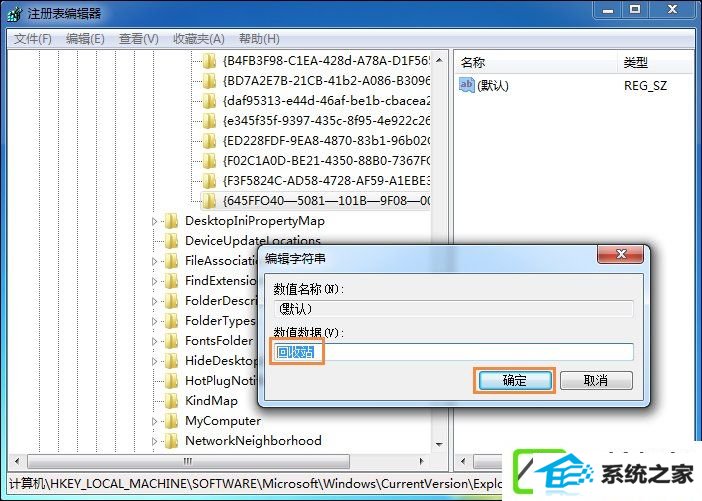Click tree pane vertical scrollbar down arrow

439,445
